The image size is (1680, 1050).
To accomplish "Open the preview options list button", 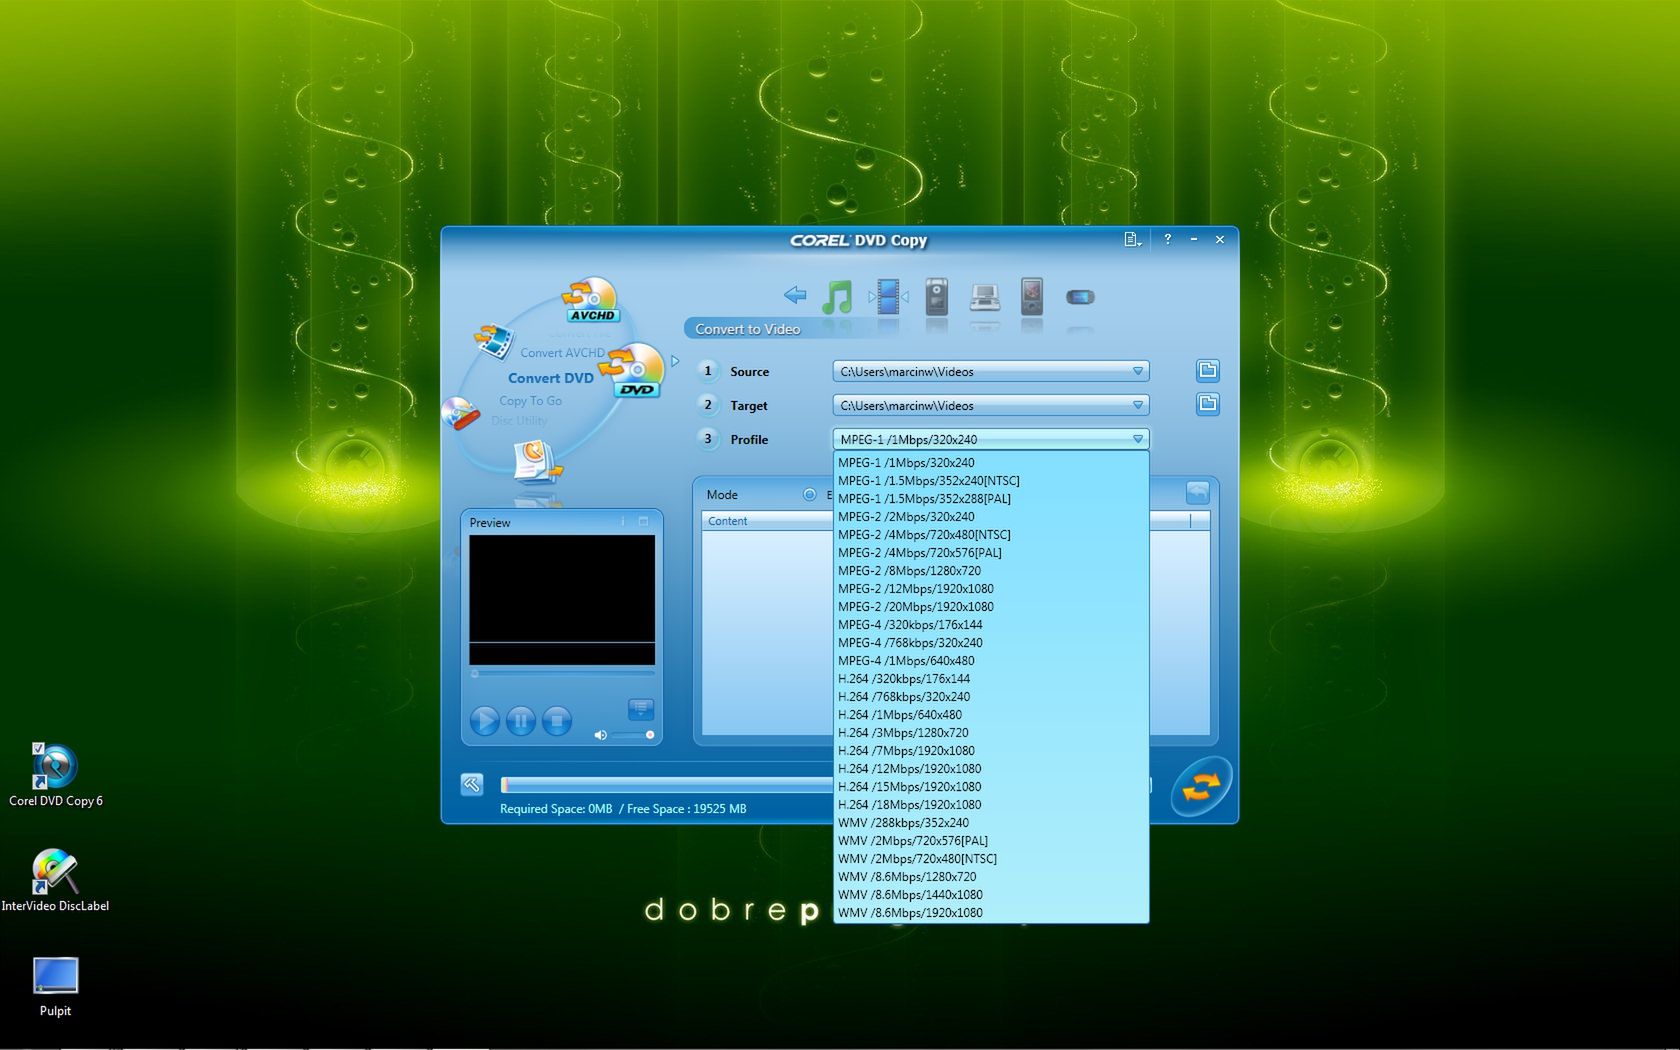I will pyautogui.click(x=641, y=709).
